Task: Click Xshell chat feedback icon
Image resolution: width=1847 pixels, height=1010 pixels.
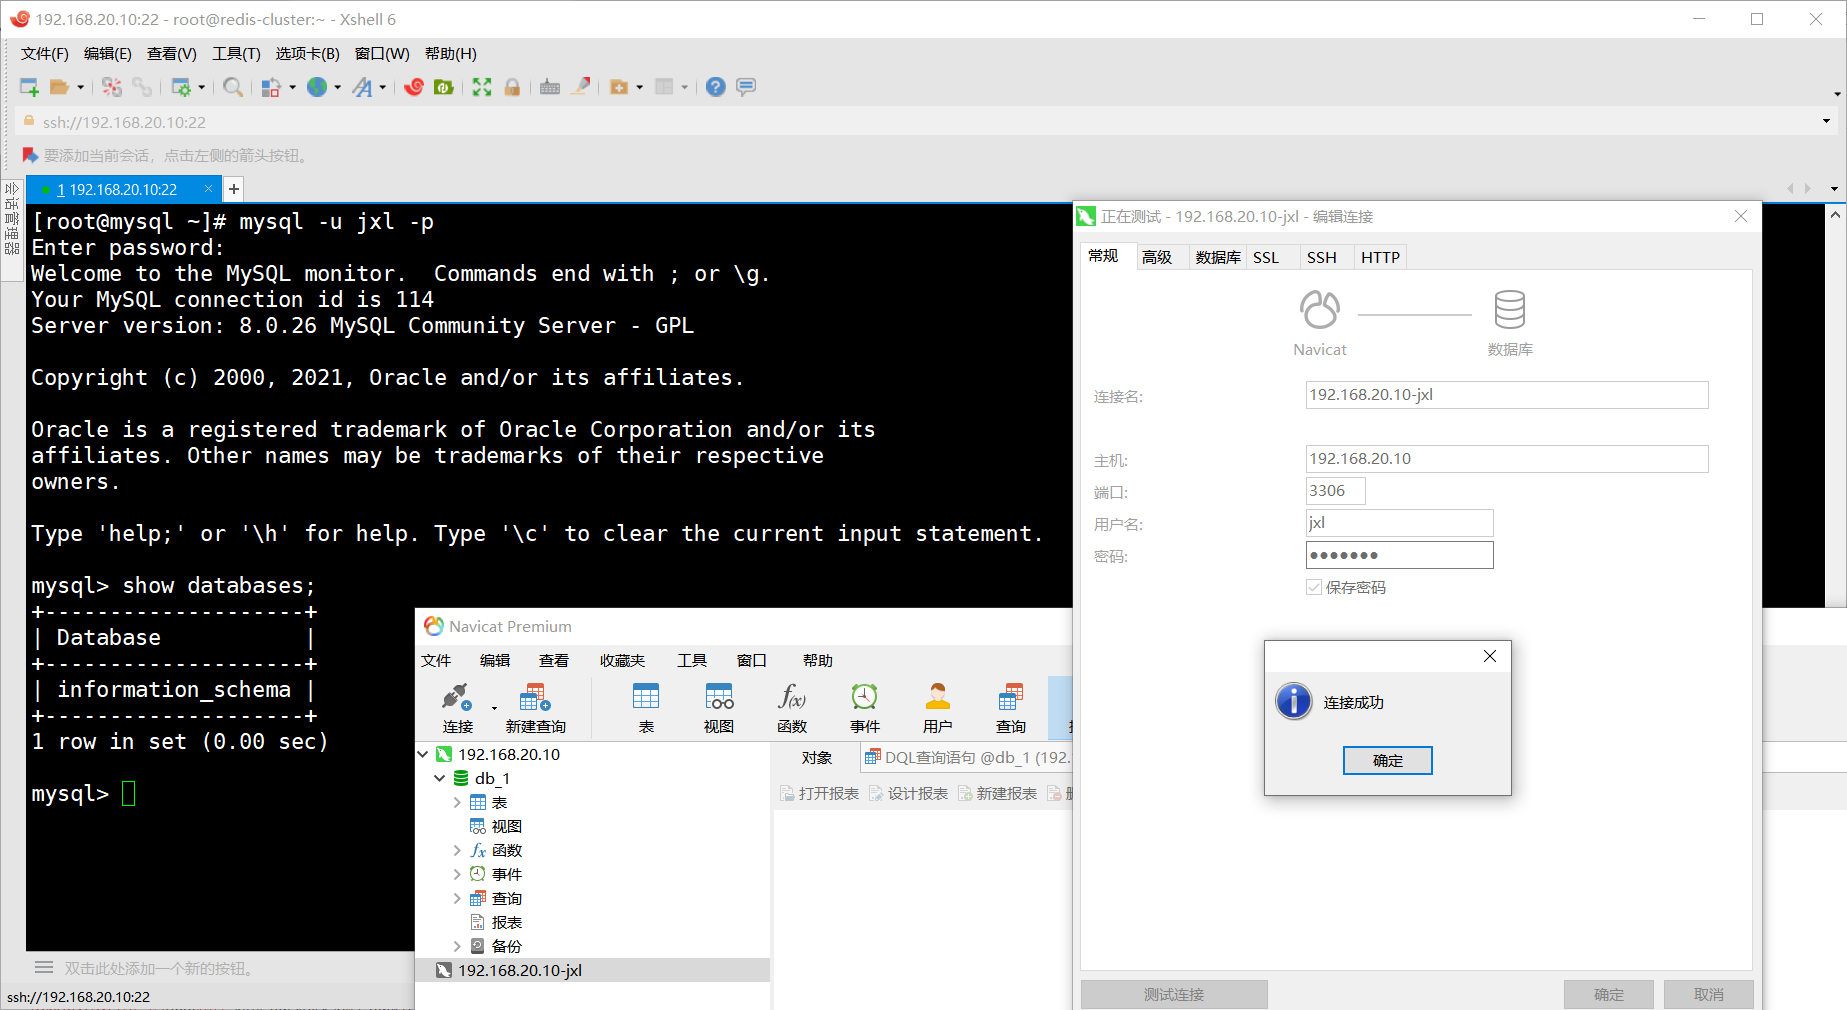Action: (746, 87)
